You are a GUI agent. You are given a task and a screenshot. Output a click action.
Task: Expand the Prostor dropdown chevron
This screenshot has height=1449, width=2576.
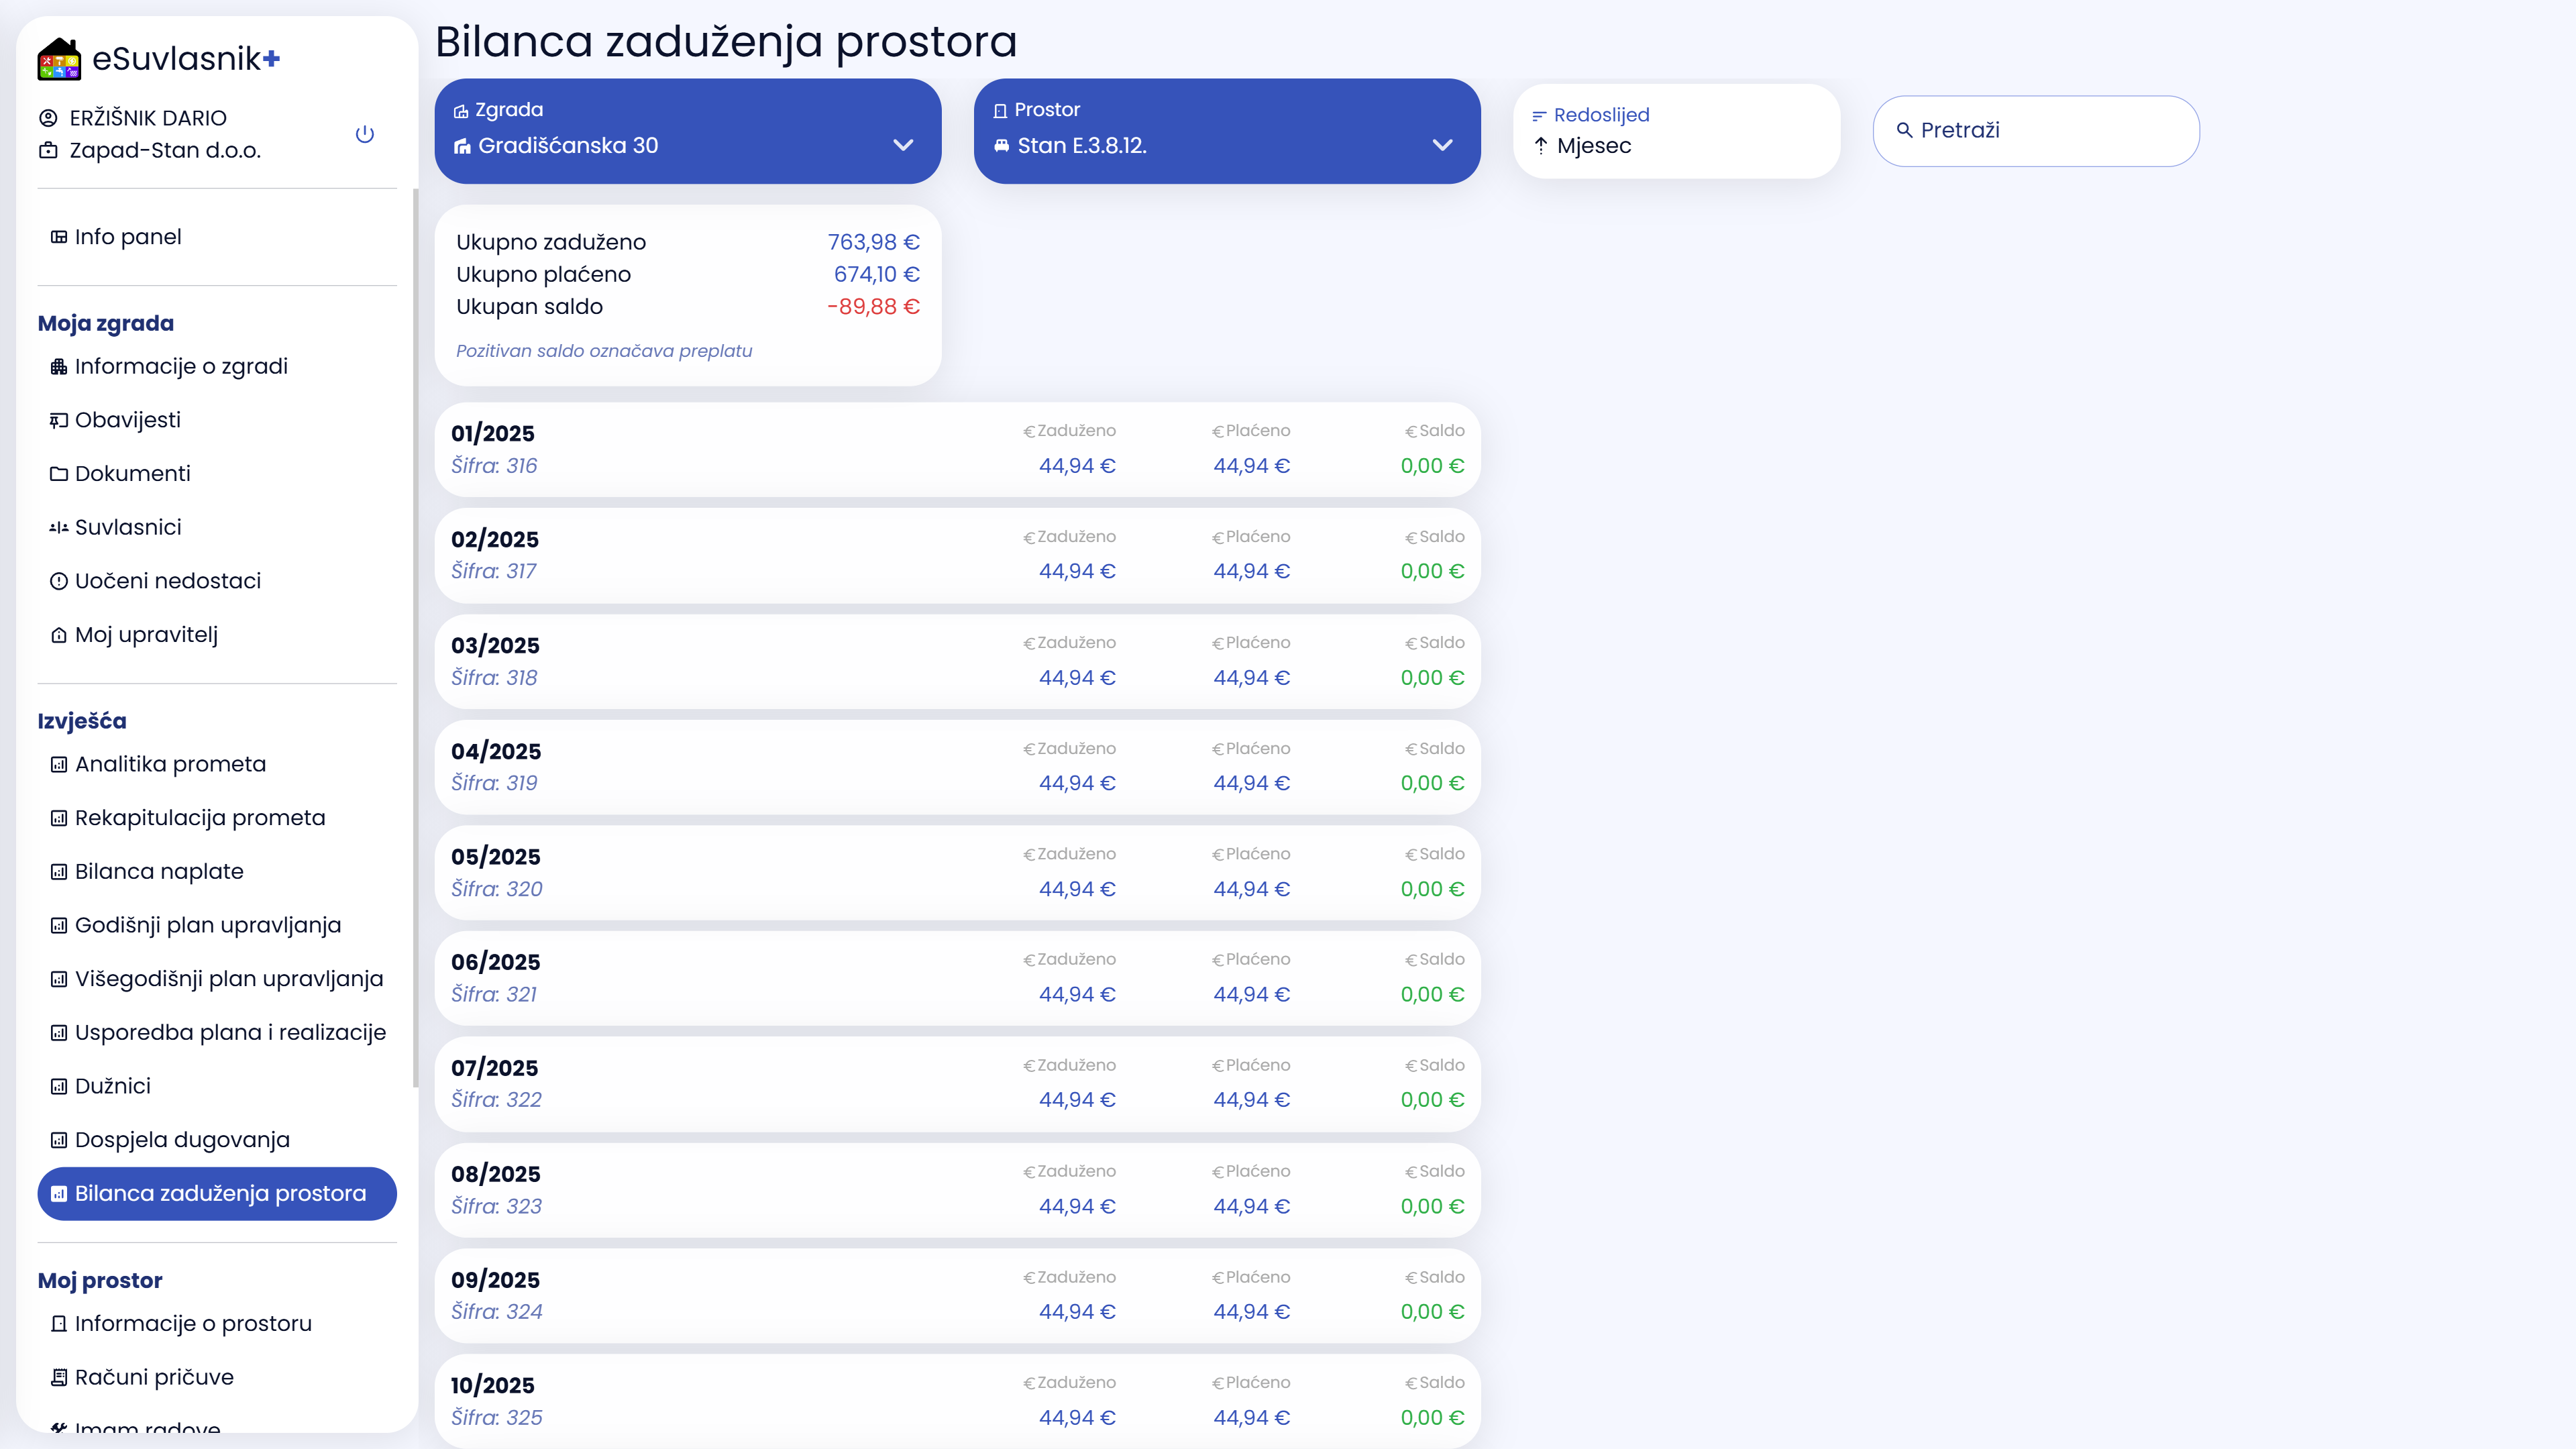pos(1442,145)
